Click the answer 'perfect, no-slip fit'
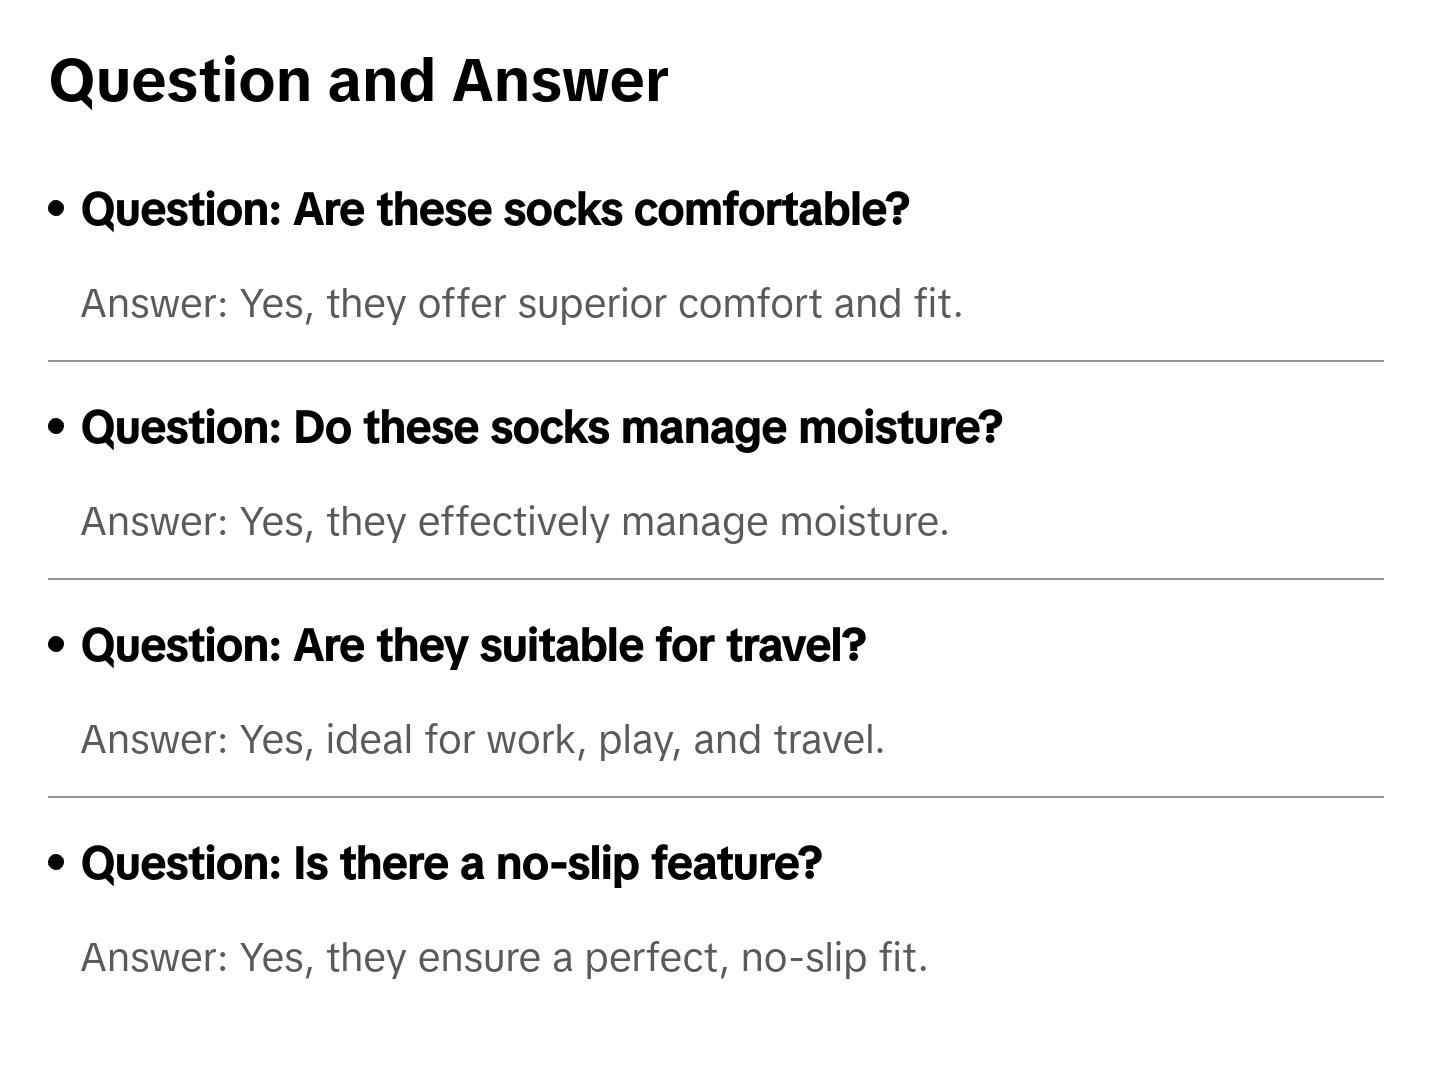1432x1072 pixels. point(504,958)
